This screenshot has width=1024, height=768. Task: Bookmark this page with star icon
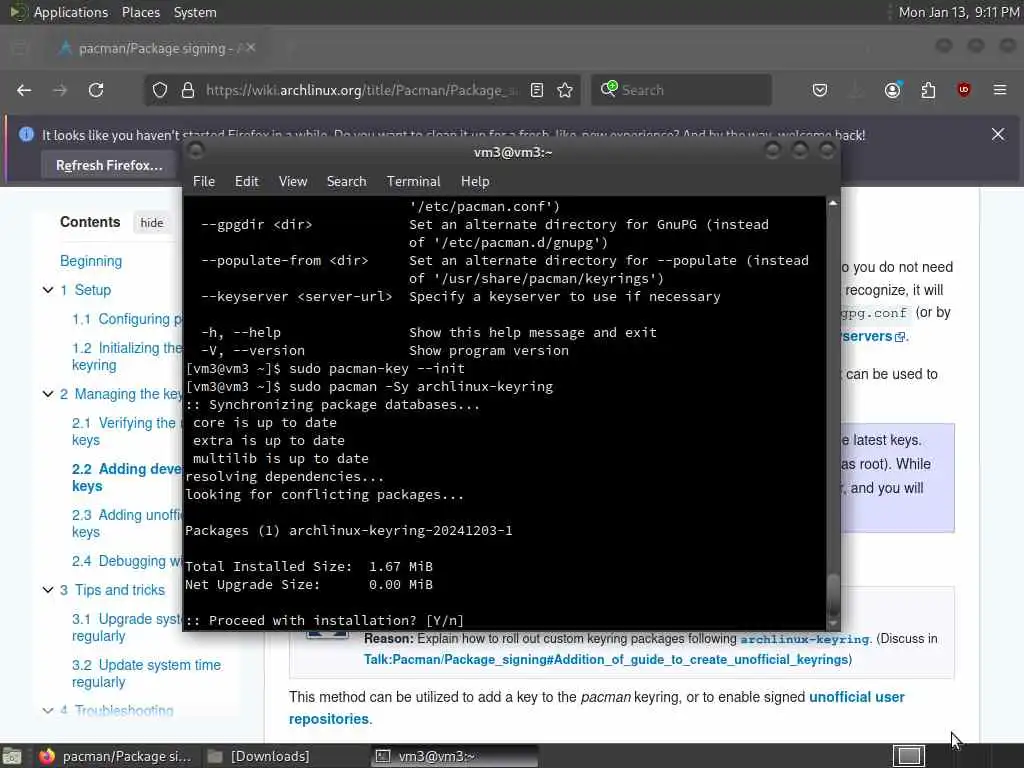coord(566,90)
